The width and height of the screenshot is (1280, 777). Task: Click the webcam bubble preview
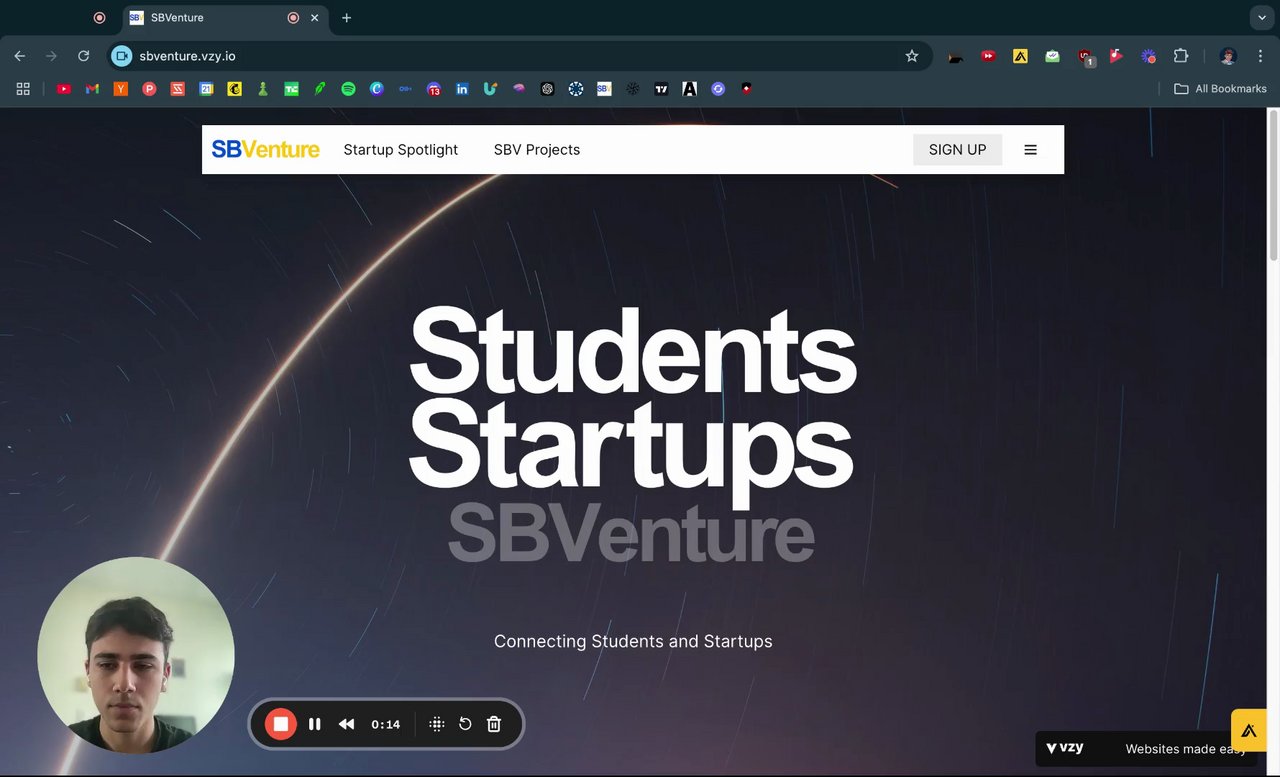[x=136, y=655]
